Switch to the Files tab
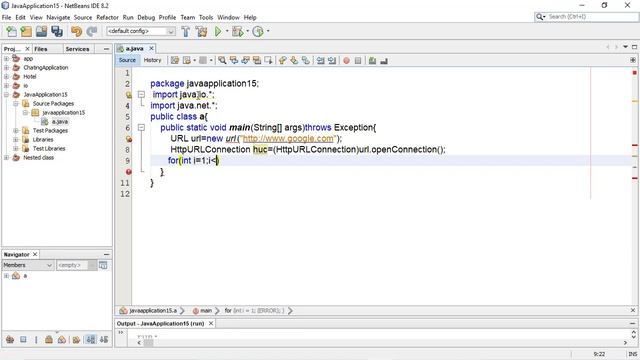The width and height of the screenshot is (640, 360). click(x=41, y=49)
